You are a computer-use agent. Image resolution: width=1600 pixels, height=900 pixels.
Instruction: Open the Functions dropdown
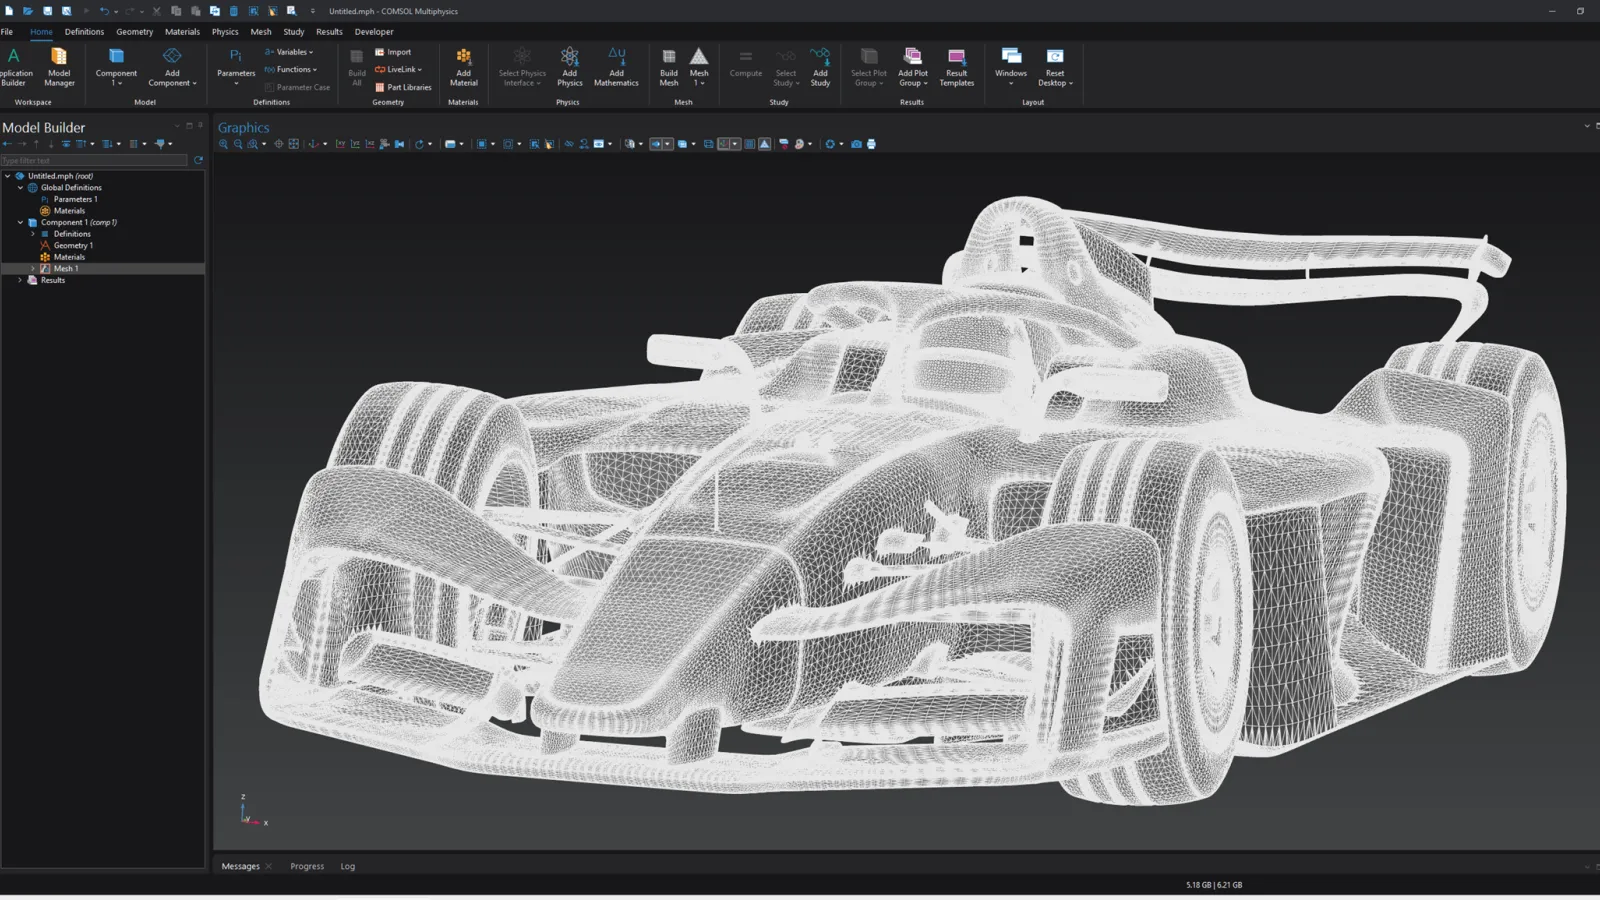click(291, 70)
